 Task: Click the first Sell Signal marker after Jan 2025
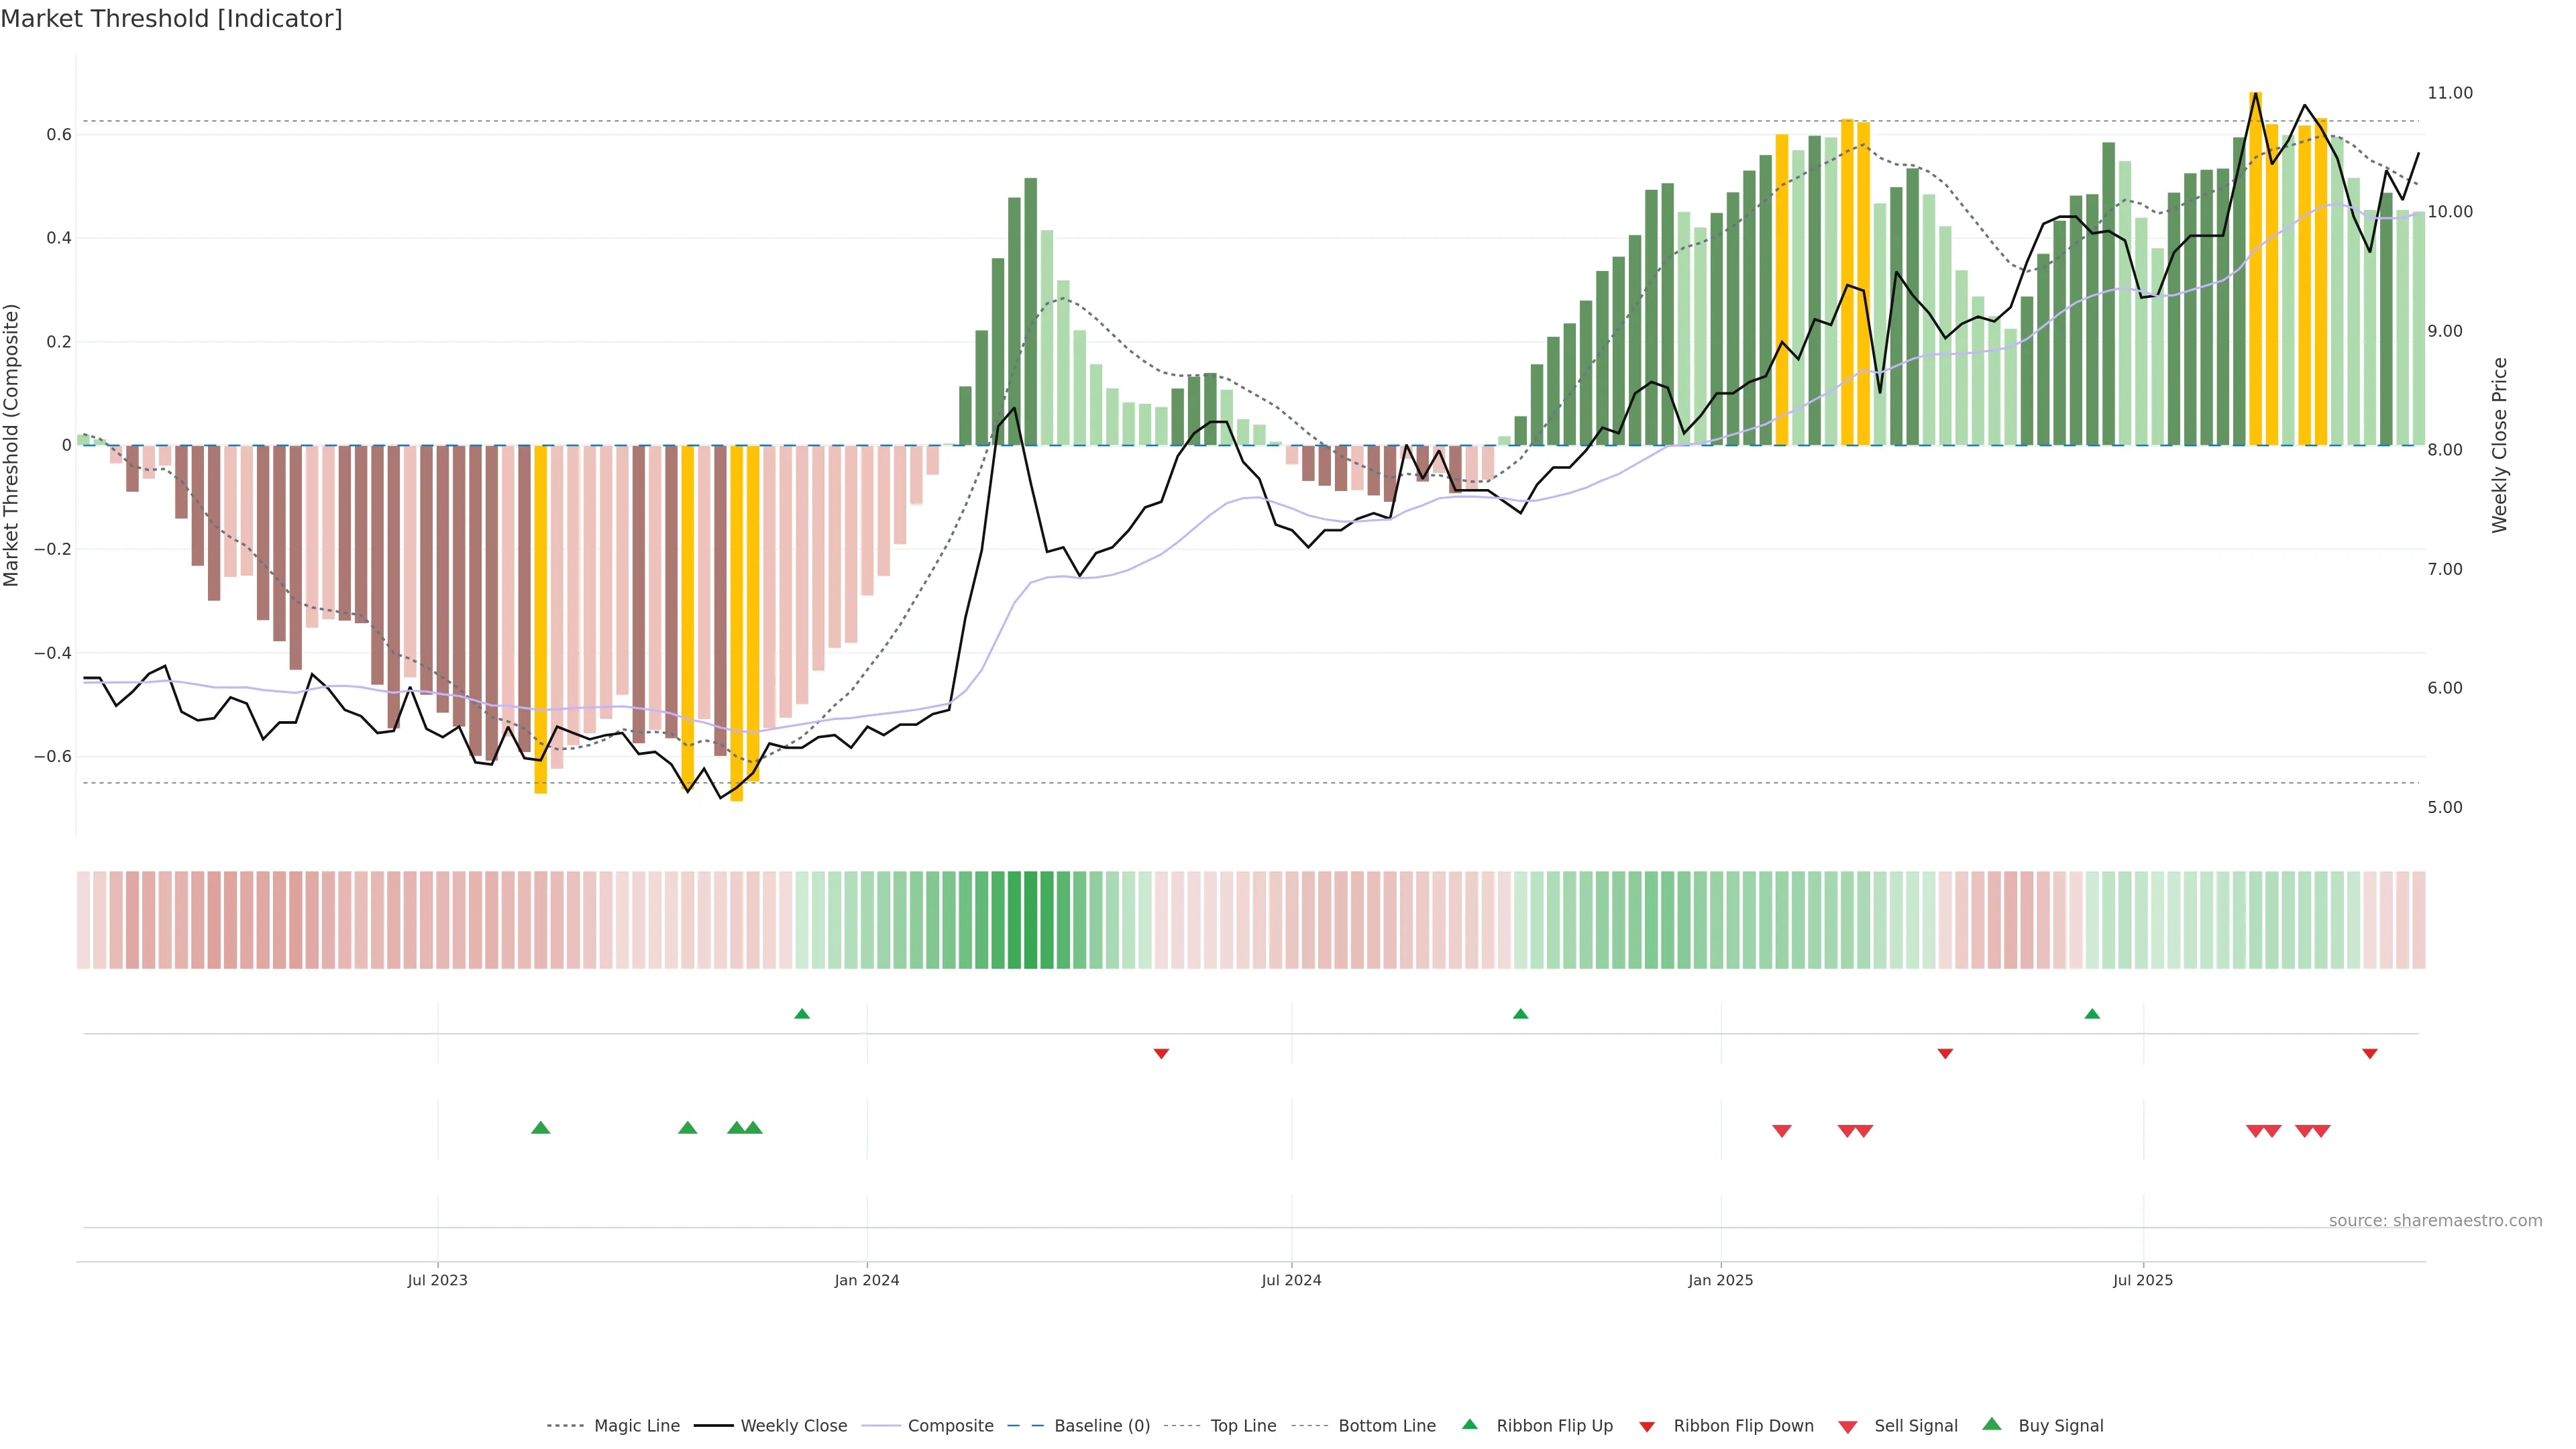(x=1782, y=1131)
